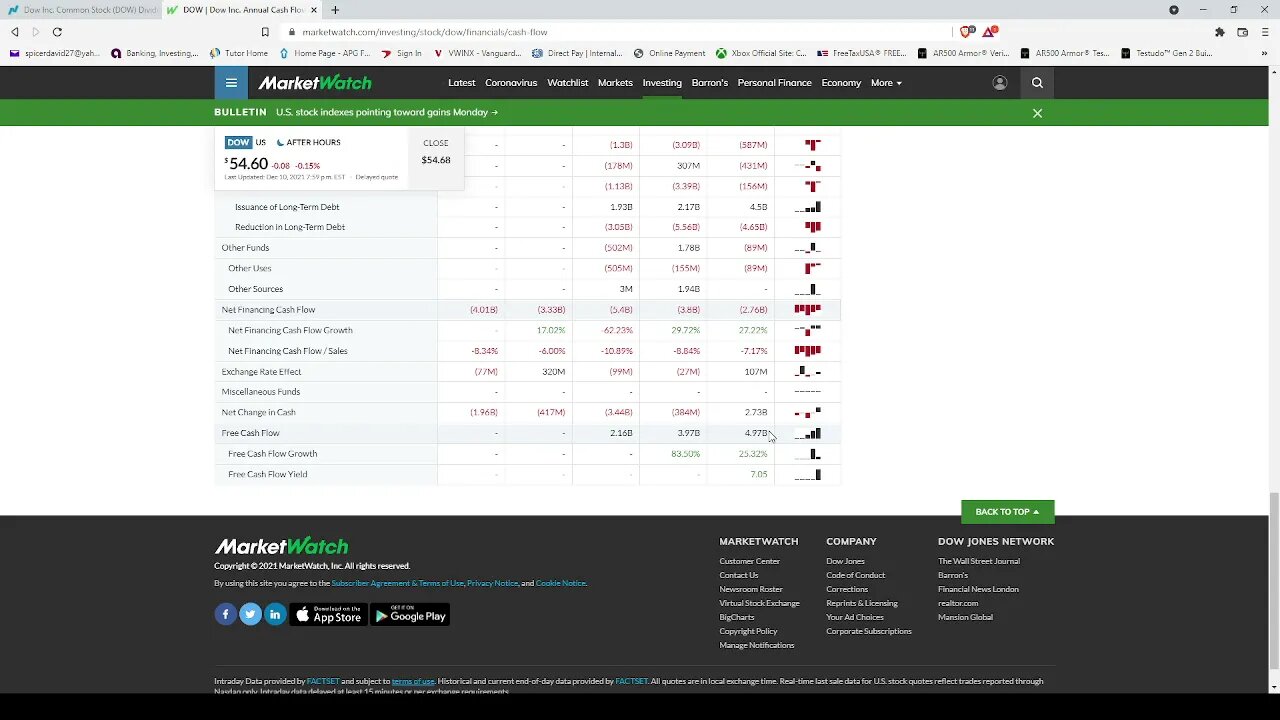Open the Economy section

point(841,83)
